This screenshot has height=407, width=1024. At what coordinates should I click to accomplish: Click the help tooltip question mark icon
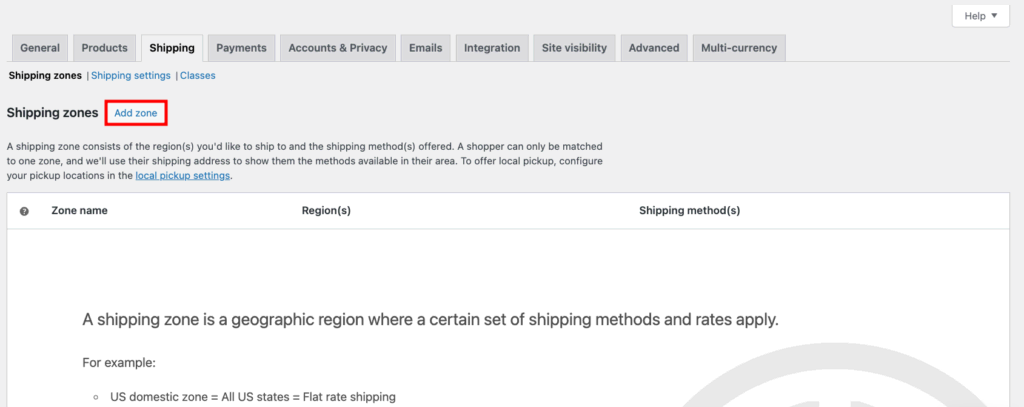pyautogui.click(x=24, y=211)
